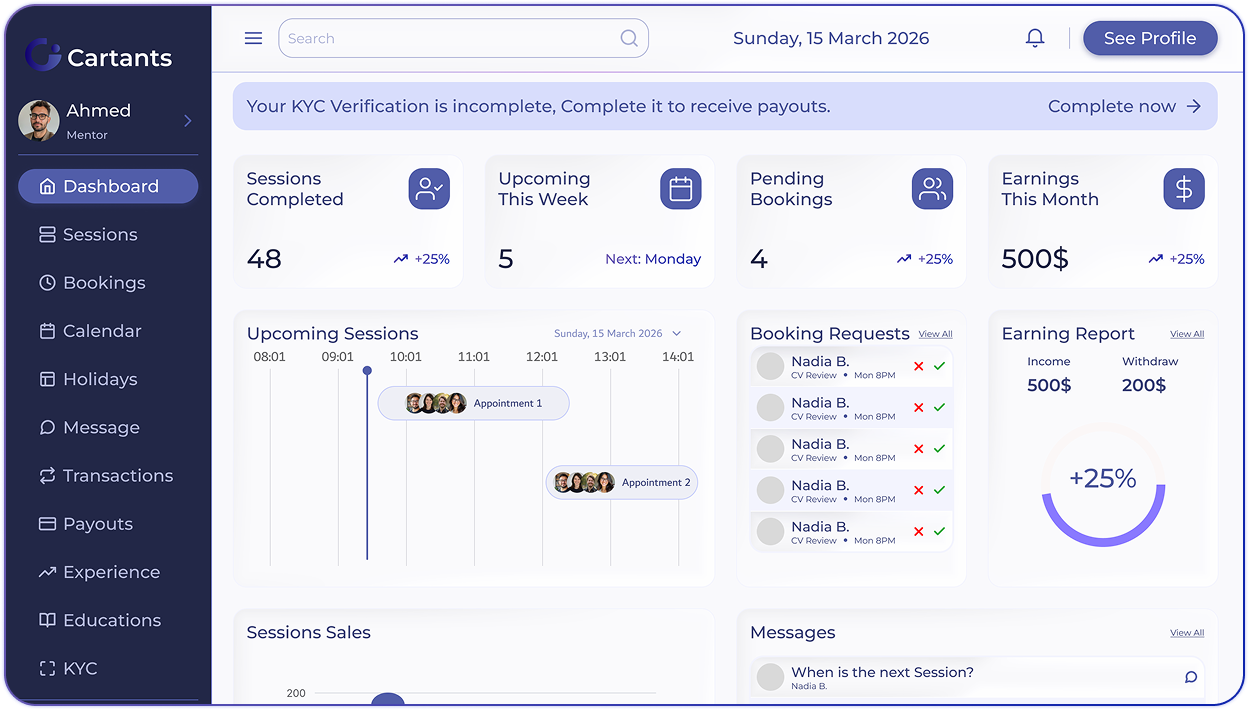Open the Appointment 2 session pill

click(x=622, y=482)
